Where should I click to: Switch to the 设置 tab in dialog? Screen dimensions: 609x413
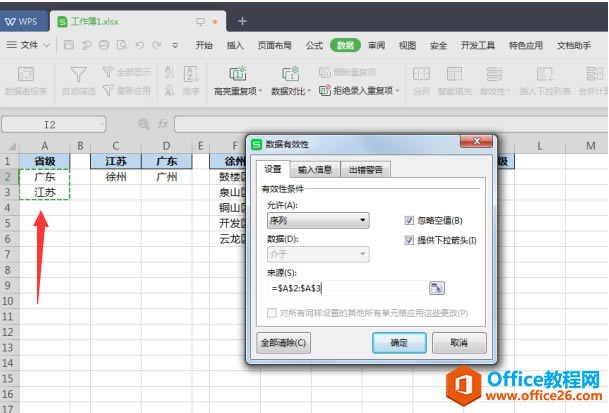[273, 169]
